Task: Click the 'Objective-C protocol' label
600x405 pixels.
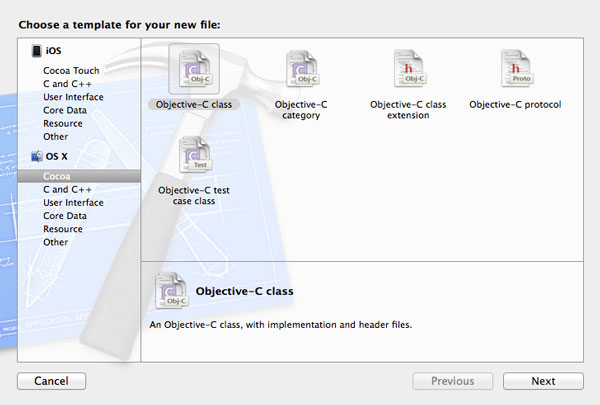Action: tap(515, 105)
